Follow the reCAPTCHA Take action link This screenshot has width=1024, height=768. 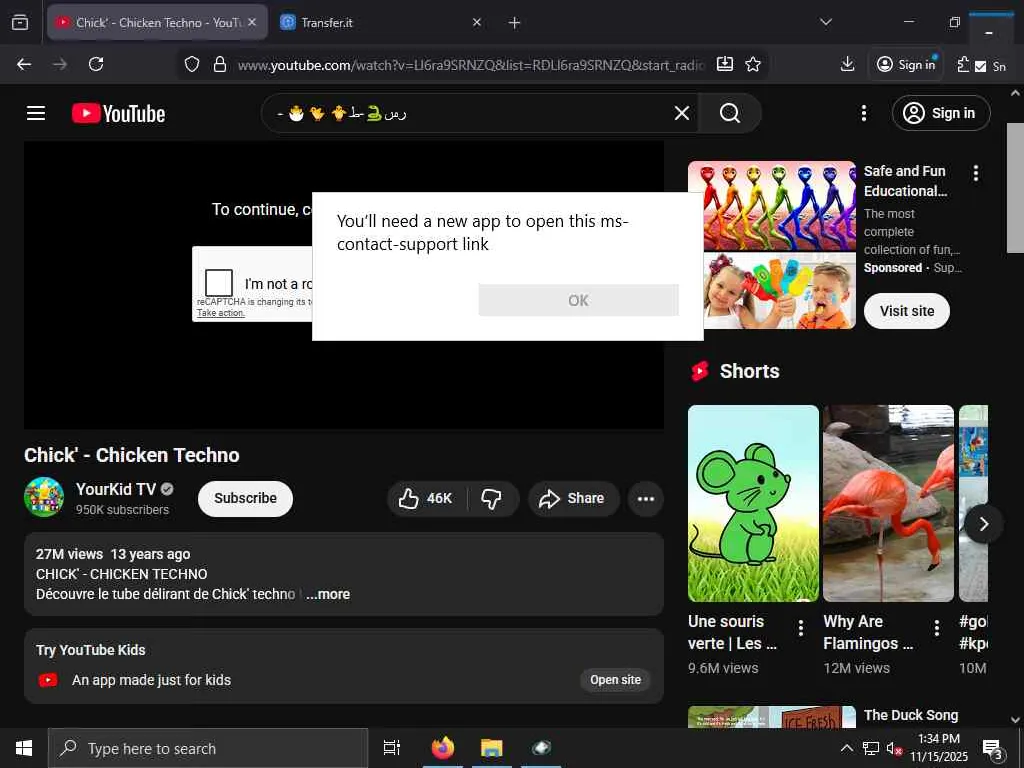click(x=221, y=313)
